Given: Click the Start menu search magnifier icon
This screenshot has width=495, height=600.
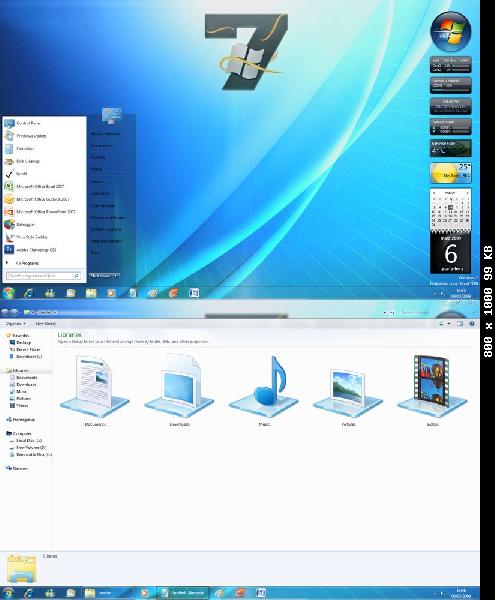Looking at the screenshot, I should click(x=77, y=276).
